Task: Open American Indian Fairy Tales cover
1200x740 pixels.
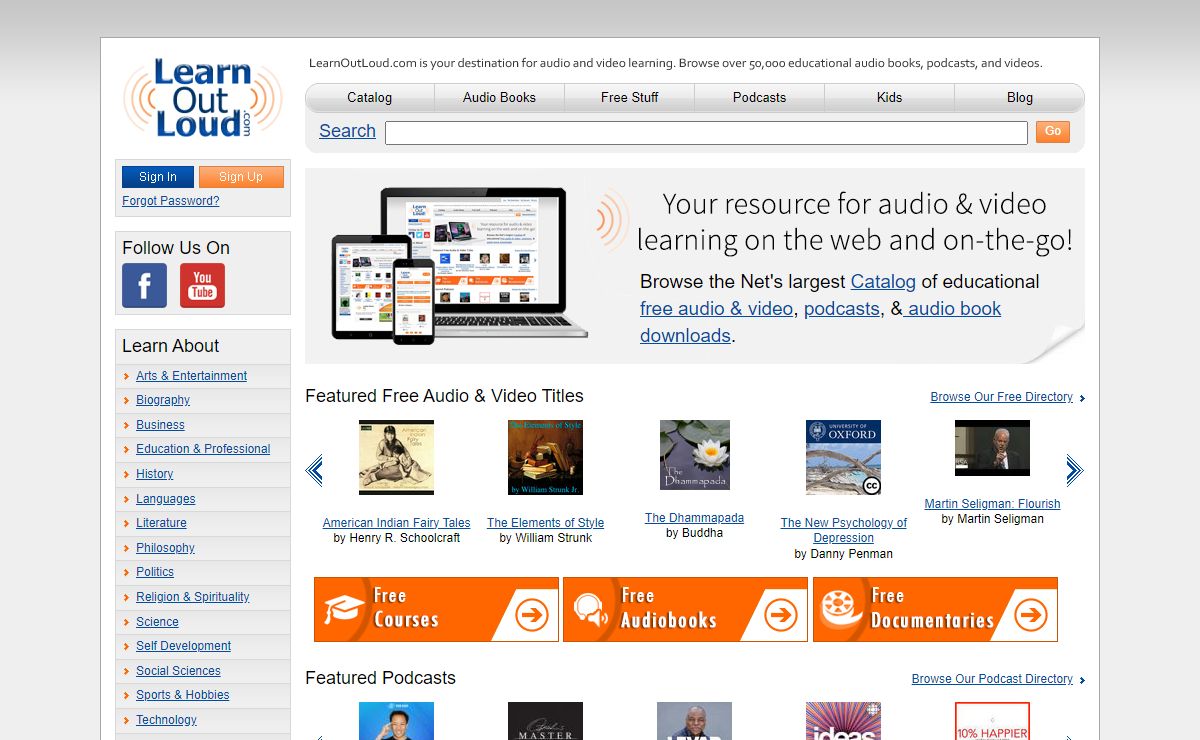Action: (396, 457)
